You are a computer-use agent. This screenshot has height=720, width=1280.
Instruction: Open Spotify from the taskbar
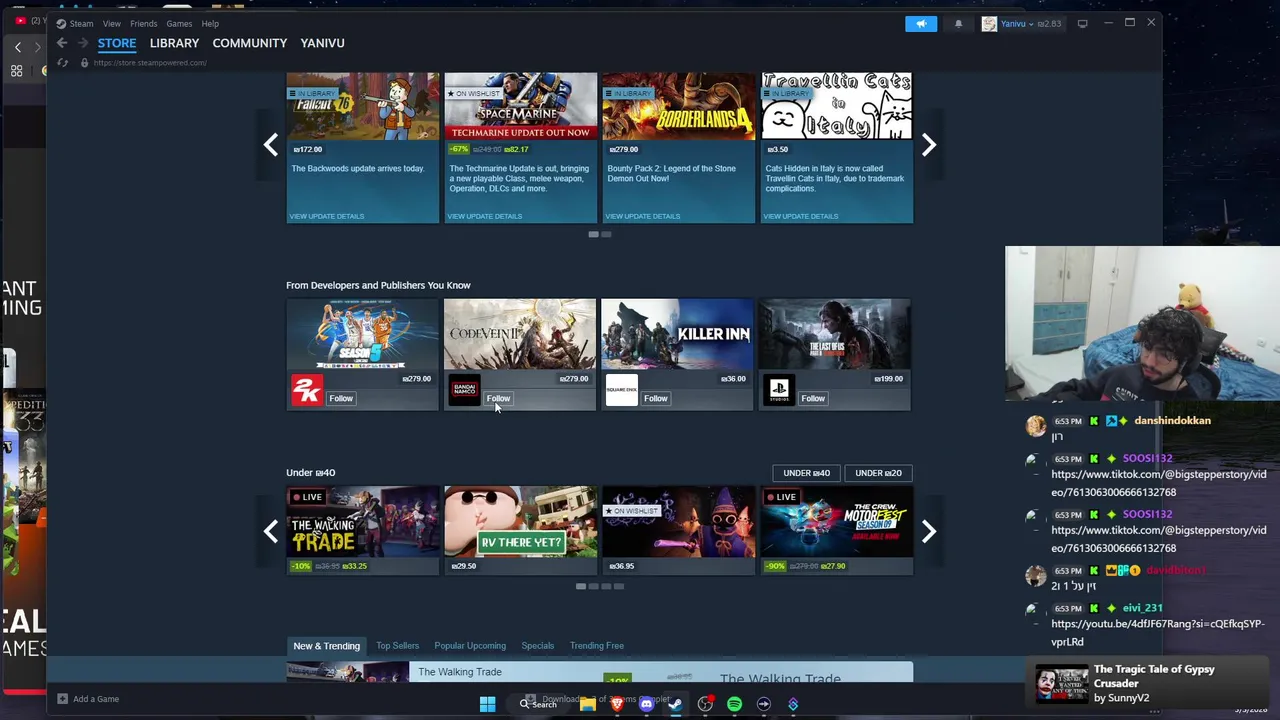(x=734, y=704)
